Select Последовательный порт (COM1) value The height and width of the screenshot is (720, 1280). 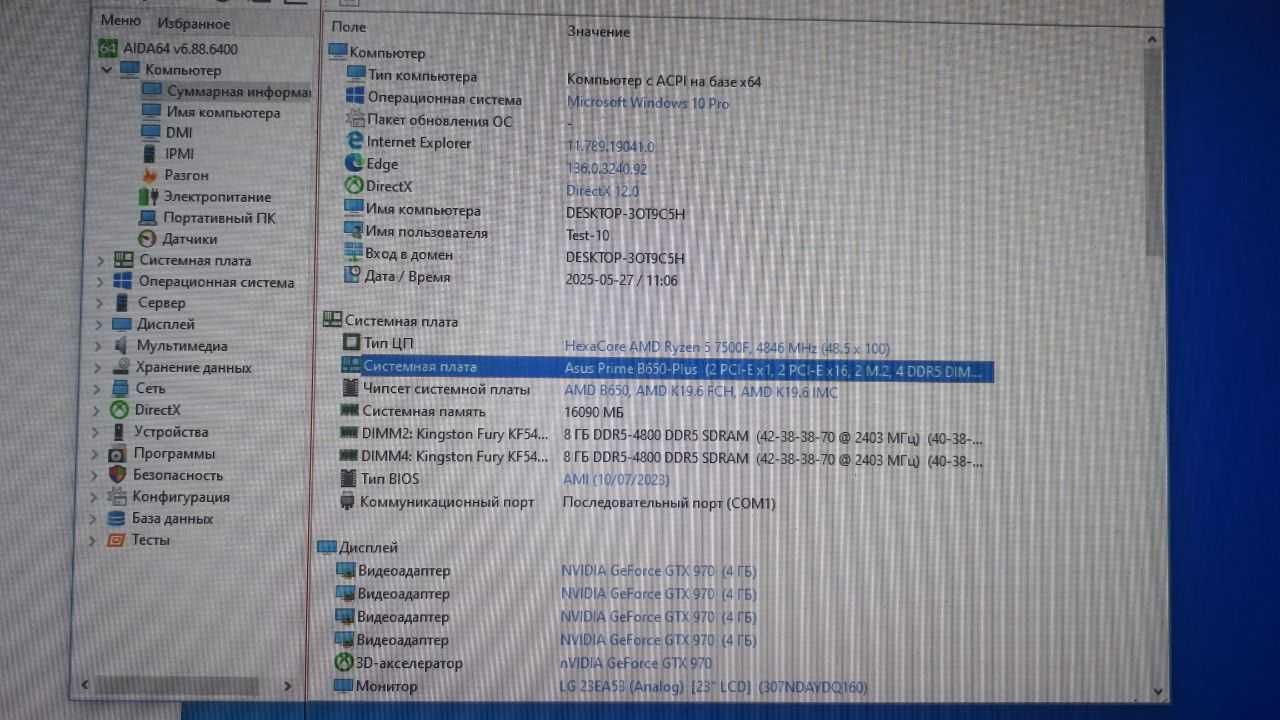coord(669,504)
